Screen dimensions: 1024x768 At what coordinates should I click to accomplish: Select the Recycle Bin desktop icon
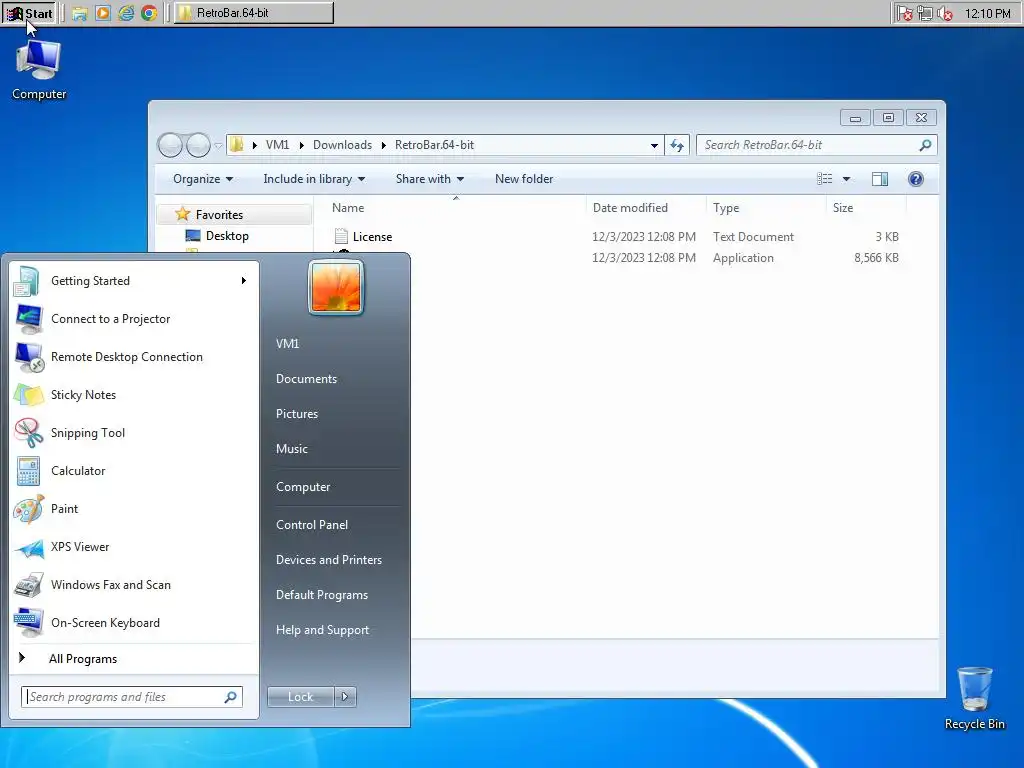974,698
